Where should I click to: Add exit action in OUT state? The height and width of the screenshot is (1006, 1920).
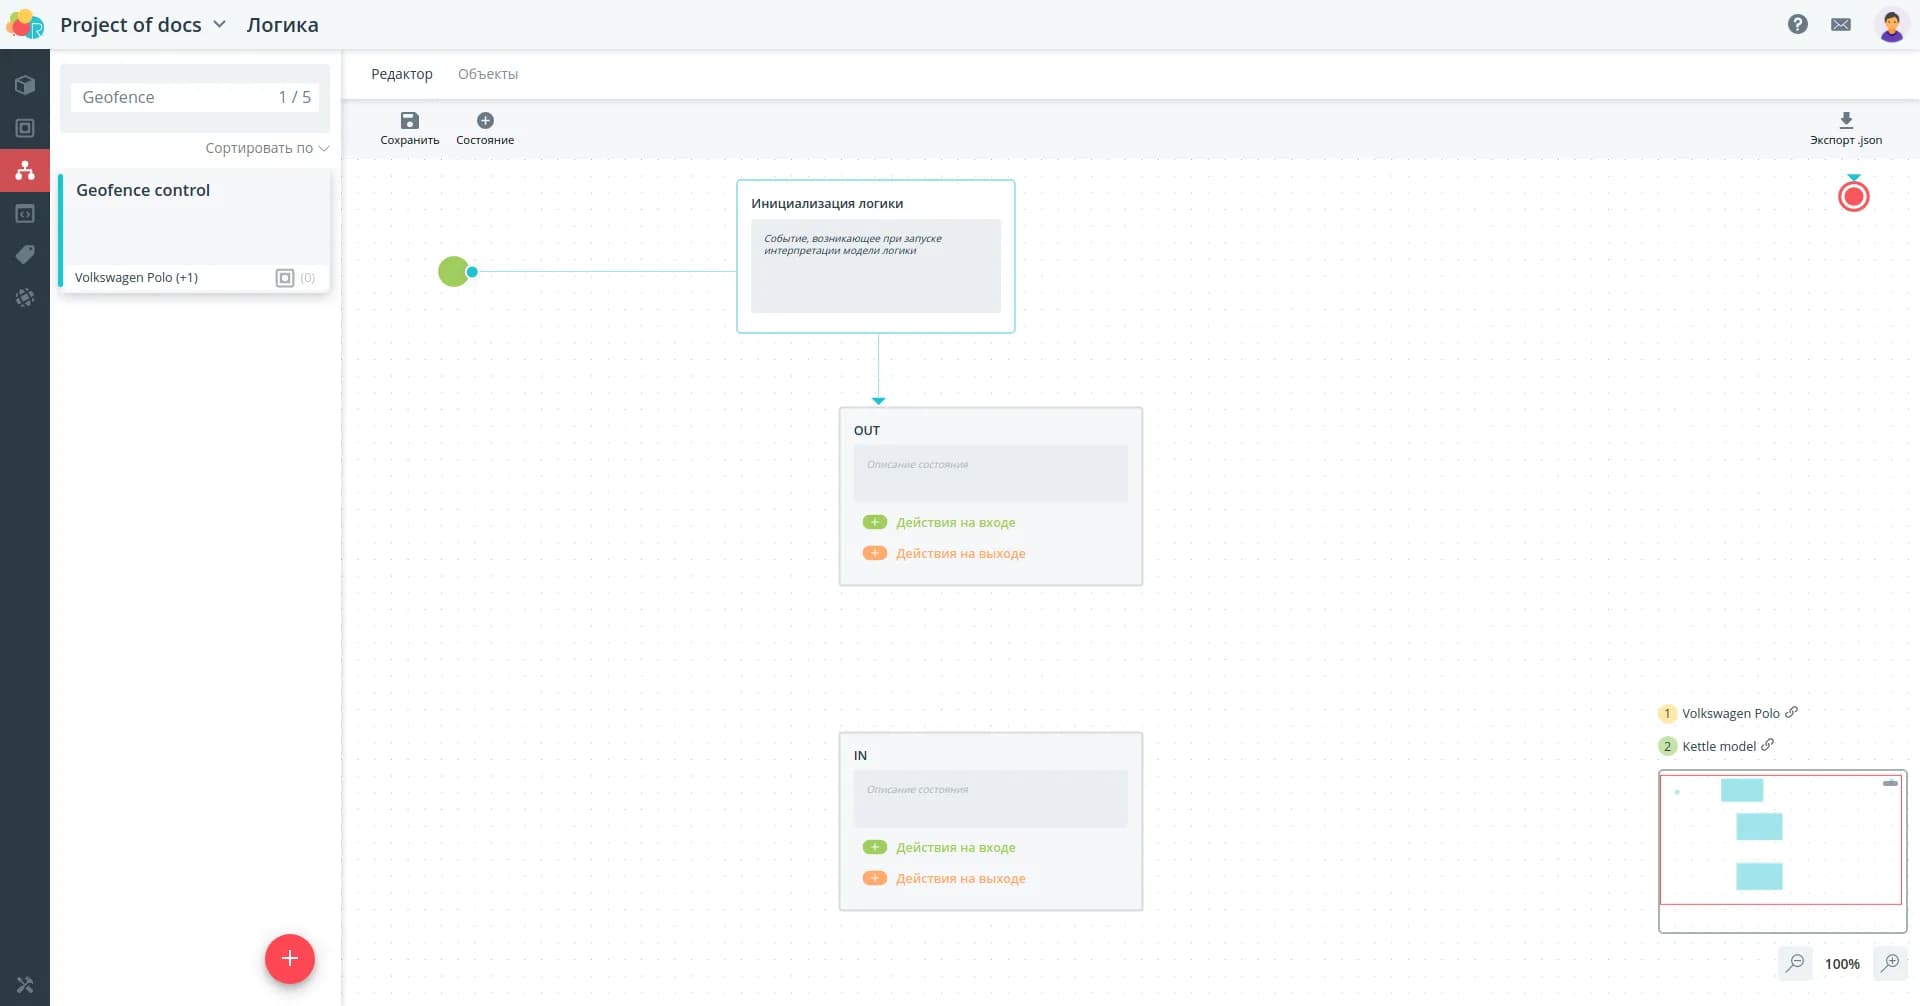click(x=875, y=553)
